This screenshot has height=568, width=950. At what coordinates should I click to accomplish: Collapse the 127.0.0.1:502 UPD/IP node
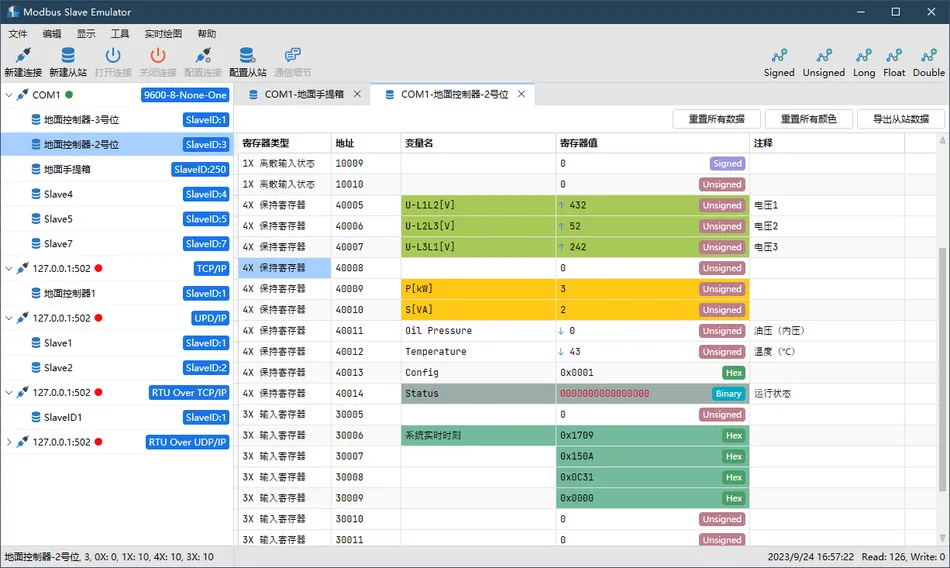9,318
